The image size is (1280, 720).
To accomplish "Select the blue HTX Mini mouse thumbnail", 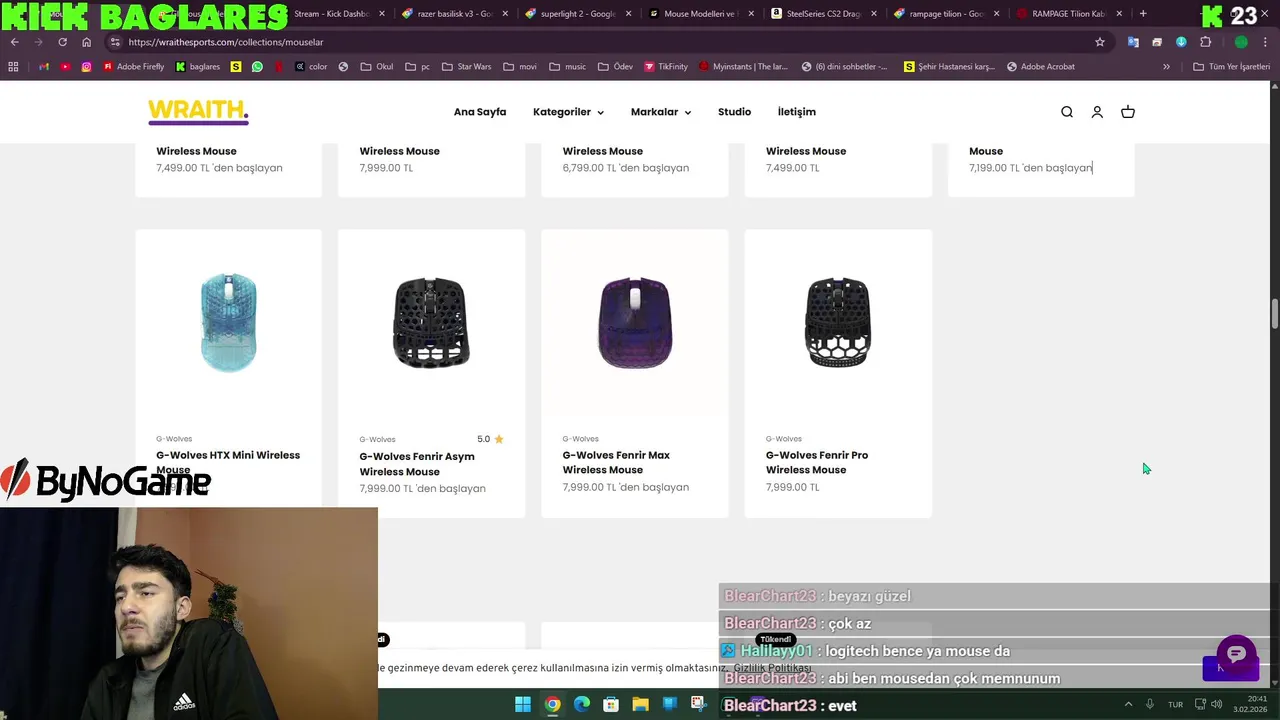I will pos(228,322).
